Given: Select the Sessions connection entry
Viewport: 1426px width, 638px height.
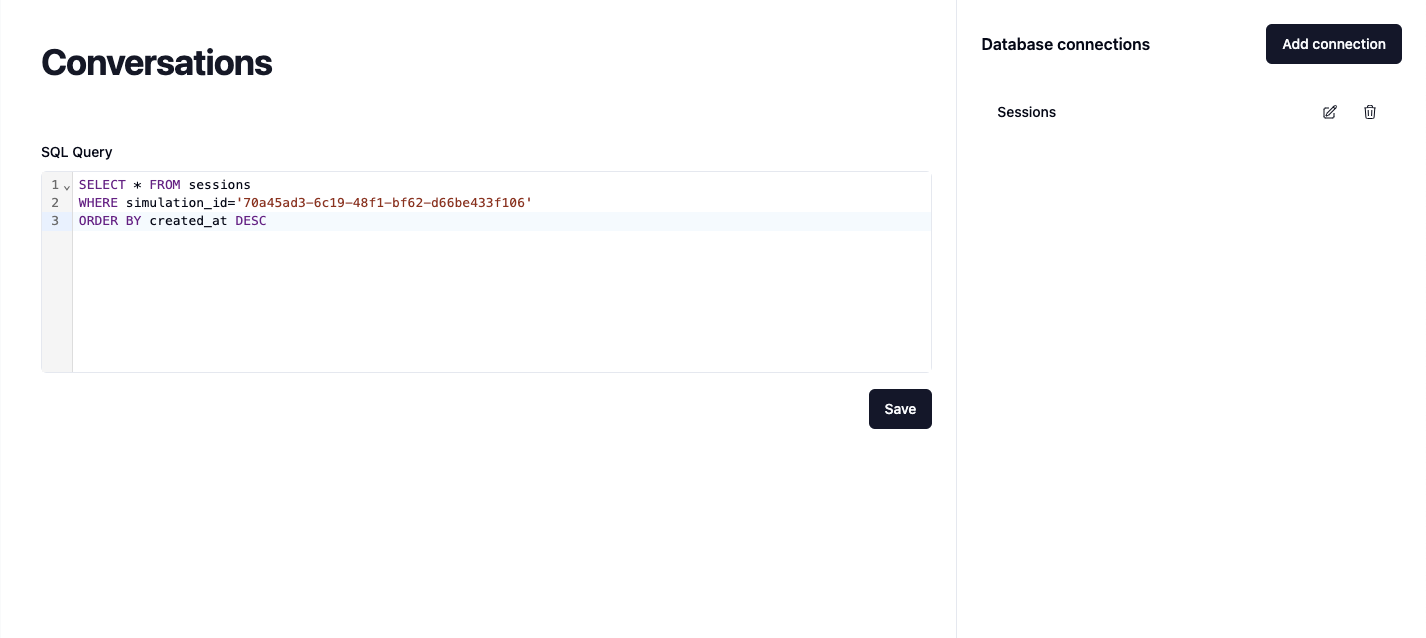Looking at the screenshot, I should pos(1027,112).
